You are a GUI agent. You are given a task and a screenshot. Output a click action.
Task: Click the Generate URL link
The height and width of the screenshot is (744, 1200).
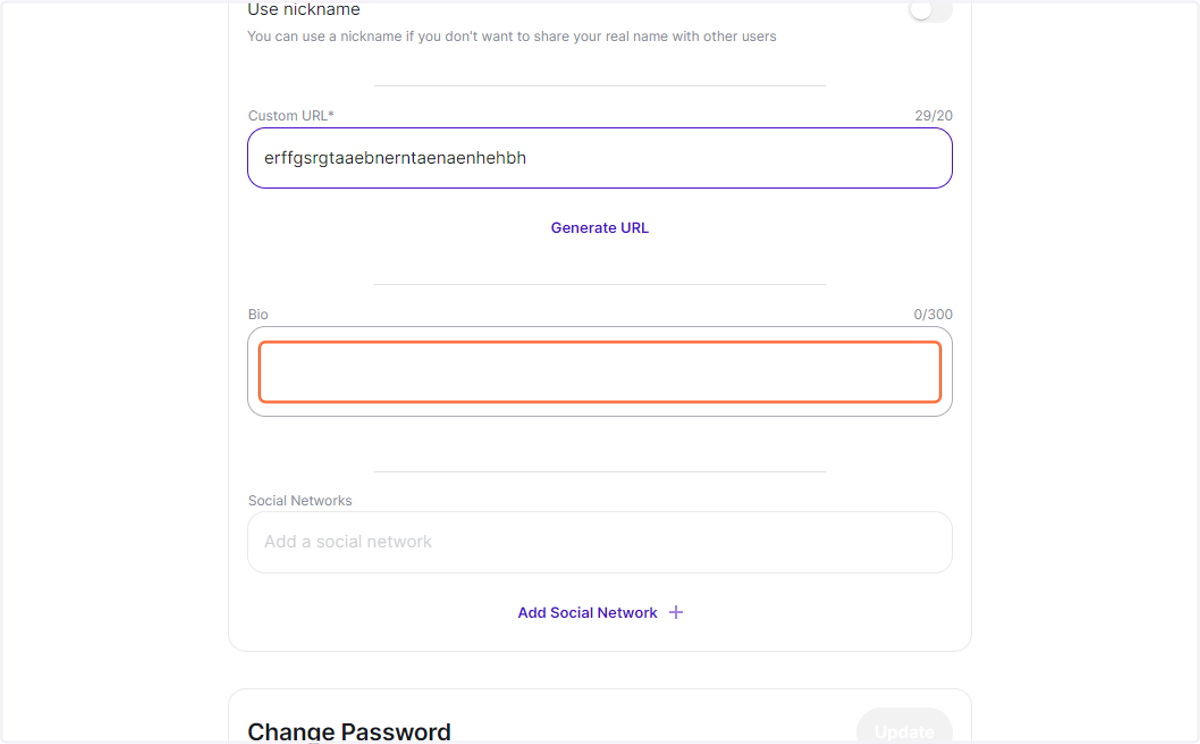click(600, 228)
